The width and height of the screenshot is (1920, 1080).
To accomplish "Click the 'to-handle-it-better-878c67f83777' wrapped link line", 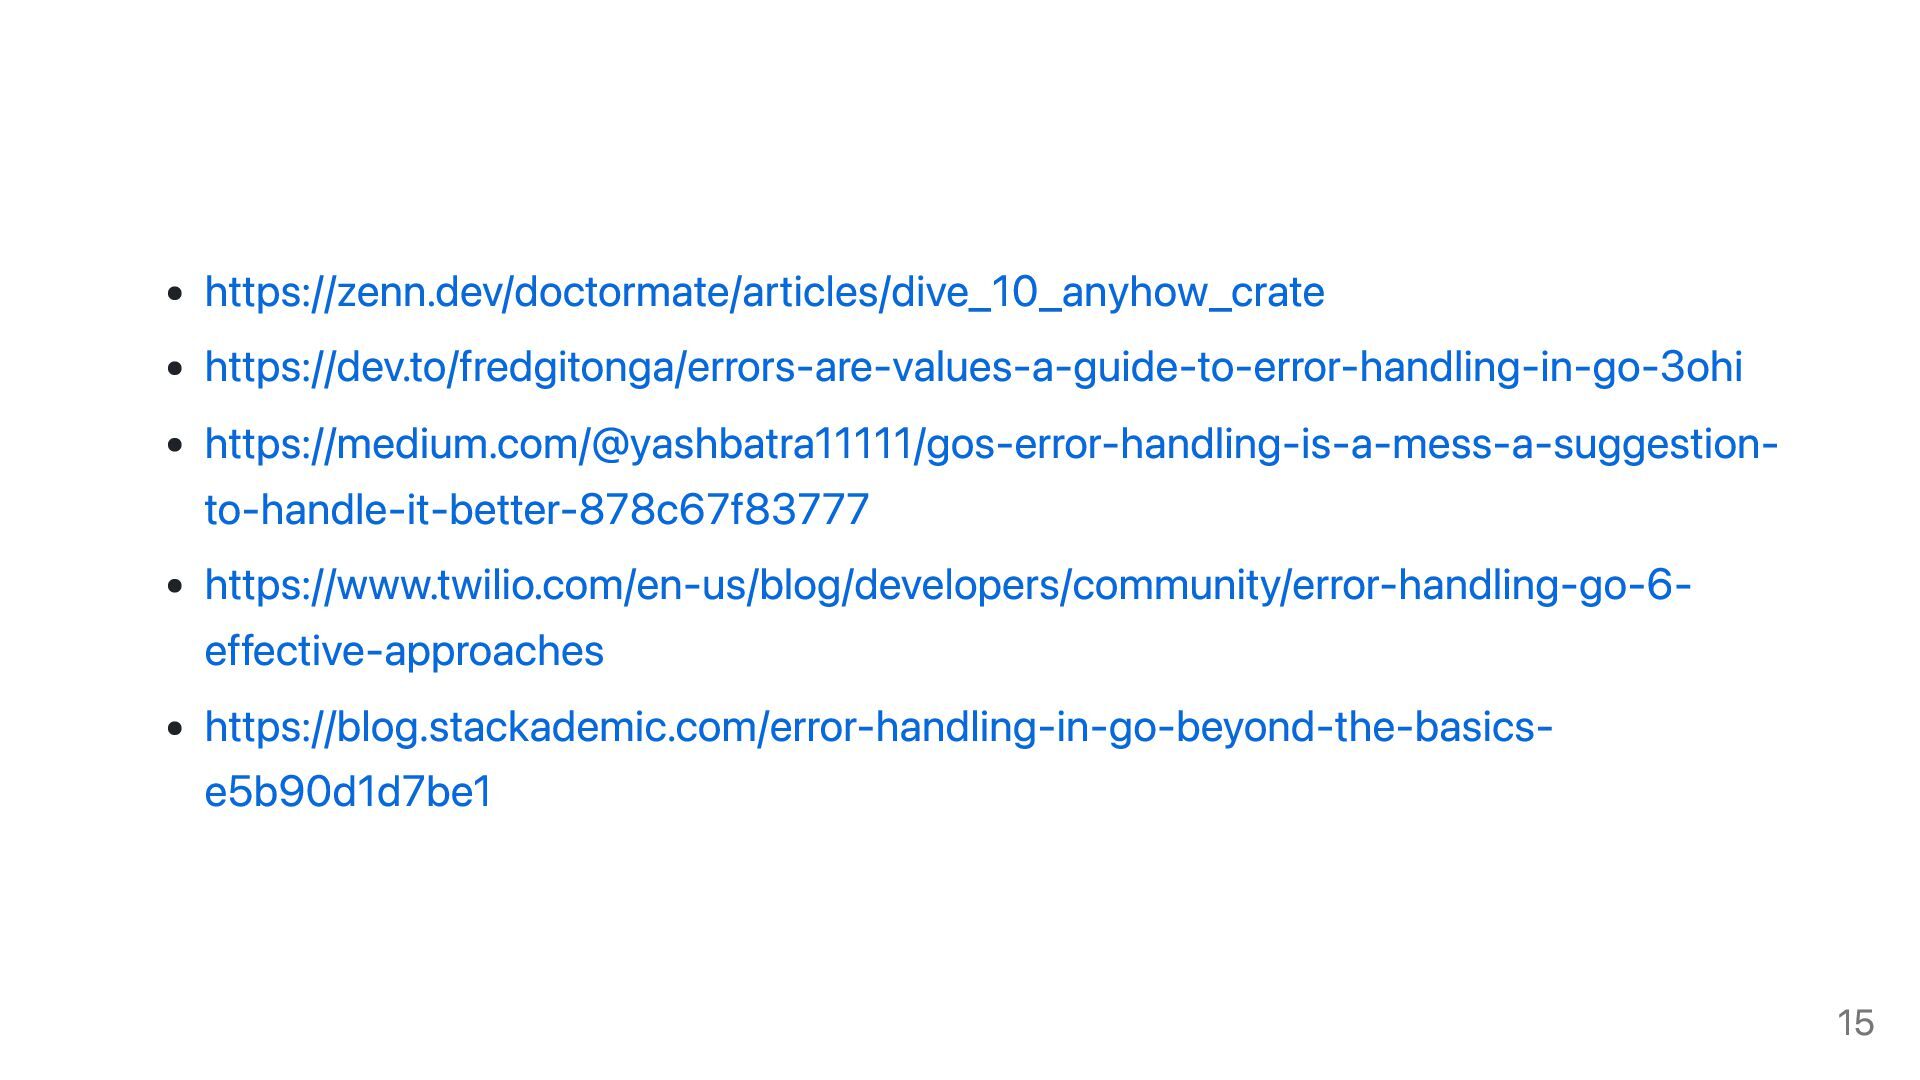I will click(x=536, y=509).
